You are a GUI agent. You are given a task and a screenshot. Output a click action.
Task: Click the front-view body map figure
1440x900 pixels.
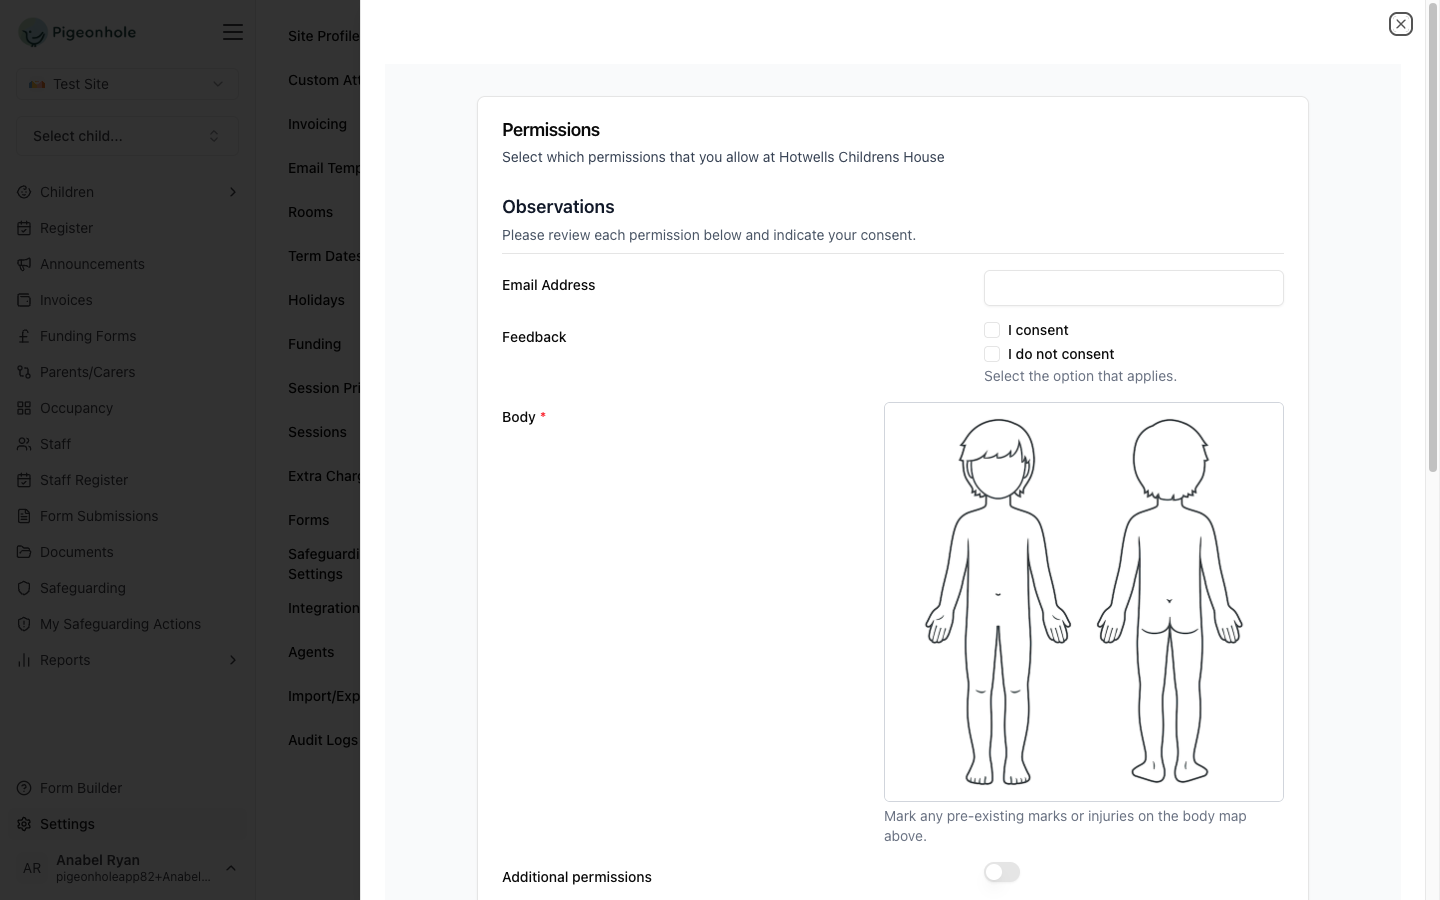998,602
